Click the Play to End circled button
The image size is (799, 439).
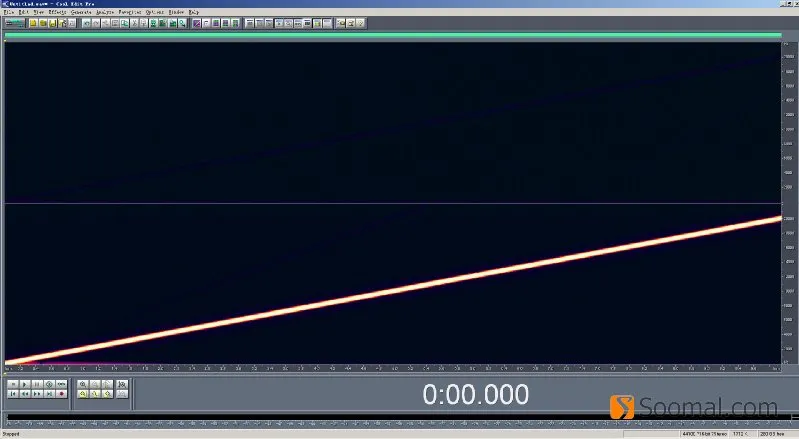coord(49,385)
